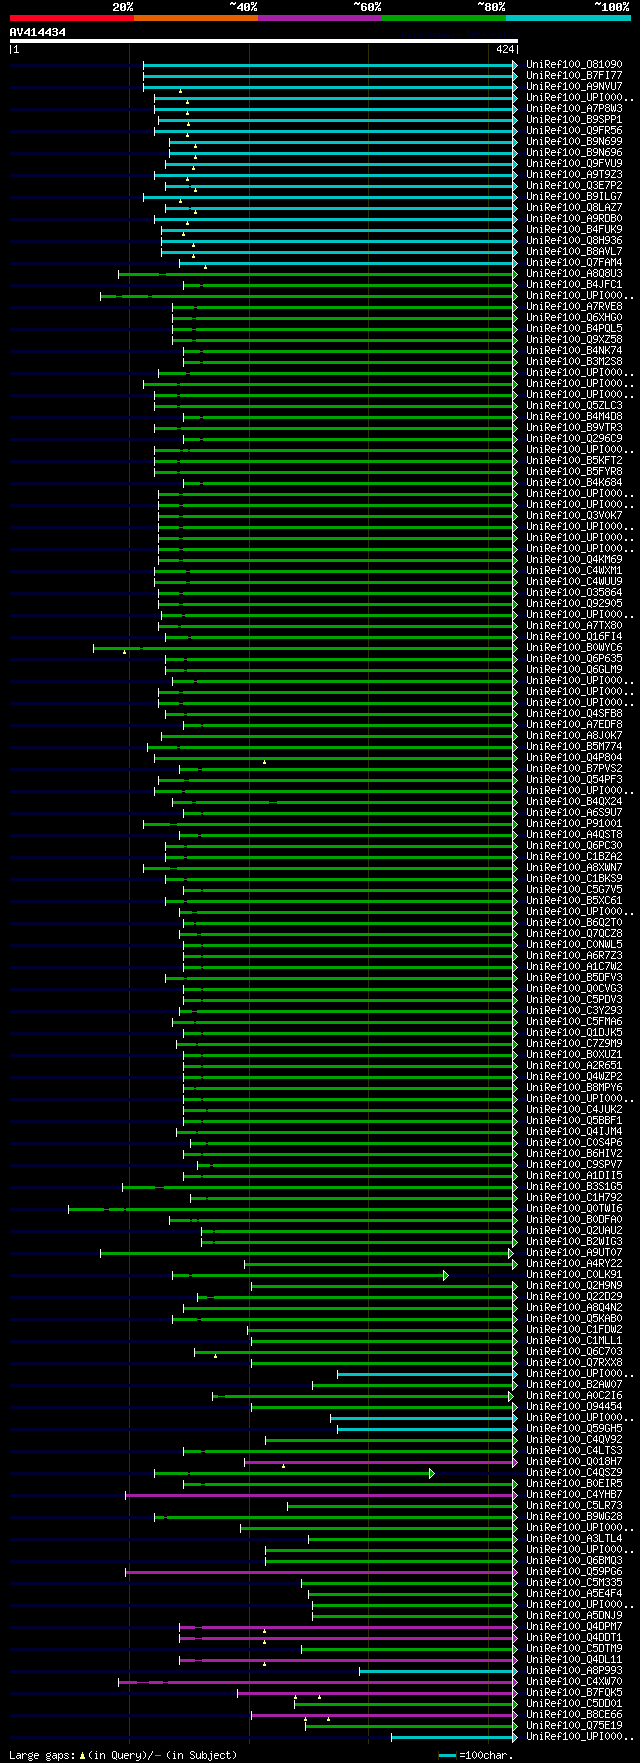Screen dimensions: 640x1763
Task: Select the query name AV414434
Action: pyautogui.click(x=38, y=32)
